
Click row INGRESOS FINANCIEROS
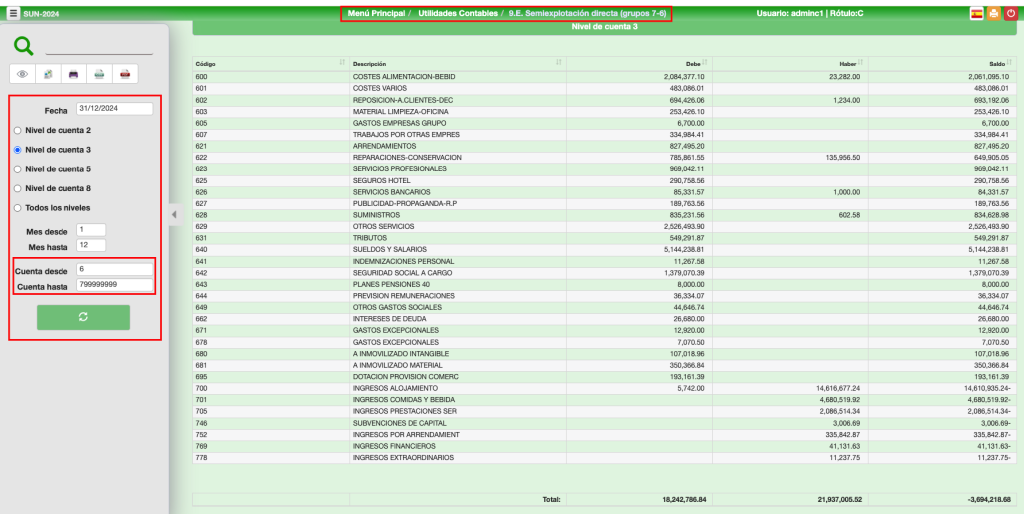[605, 446]
